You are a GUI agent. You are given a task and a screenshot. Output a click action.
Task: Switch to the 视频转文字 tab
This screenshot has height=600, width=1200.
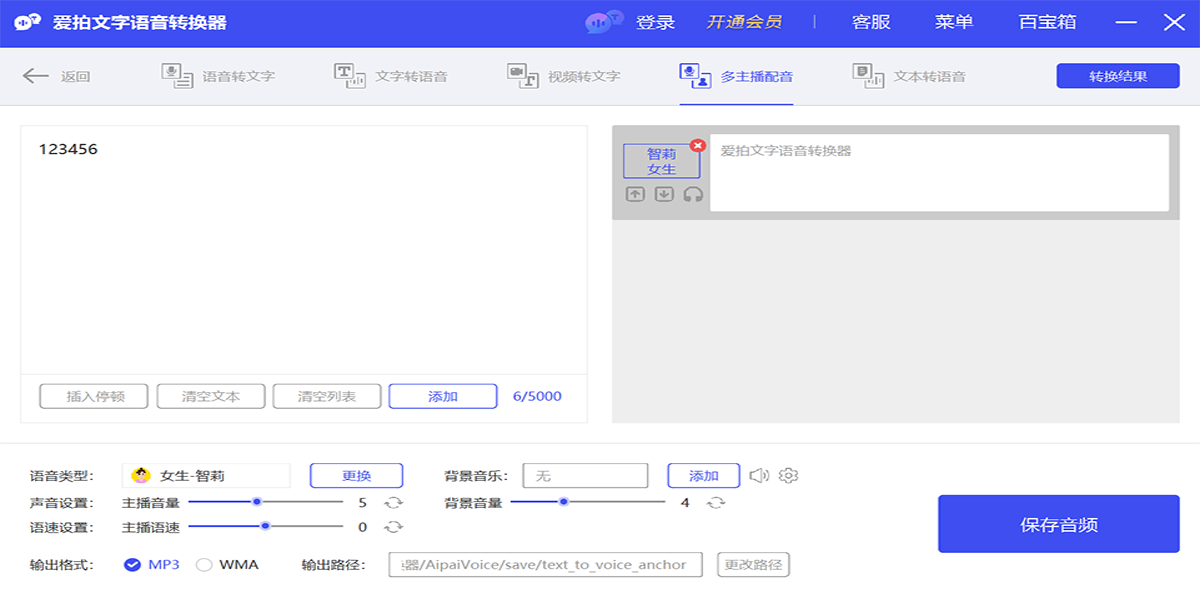564,76
